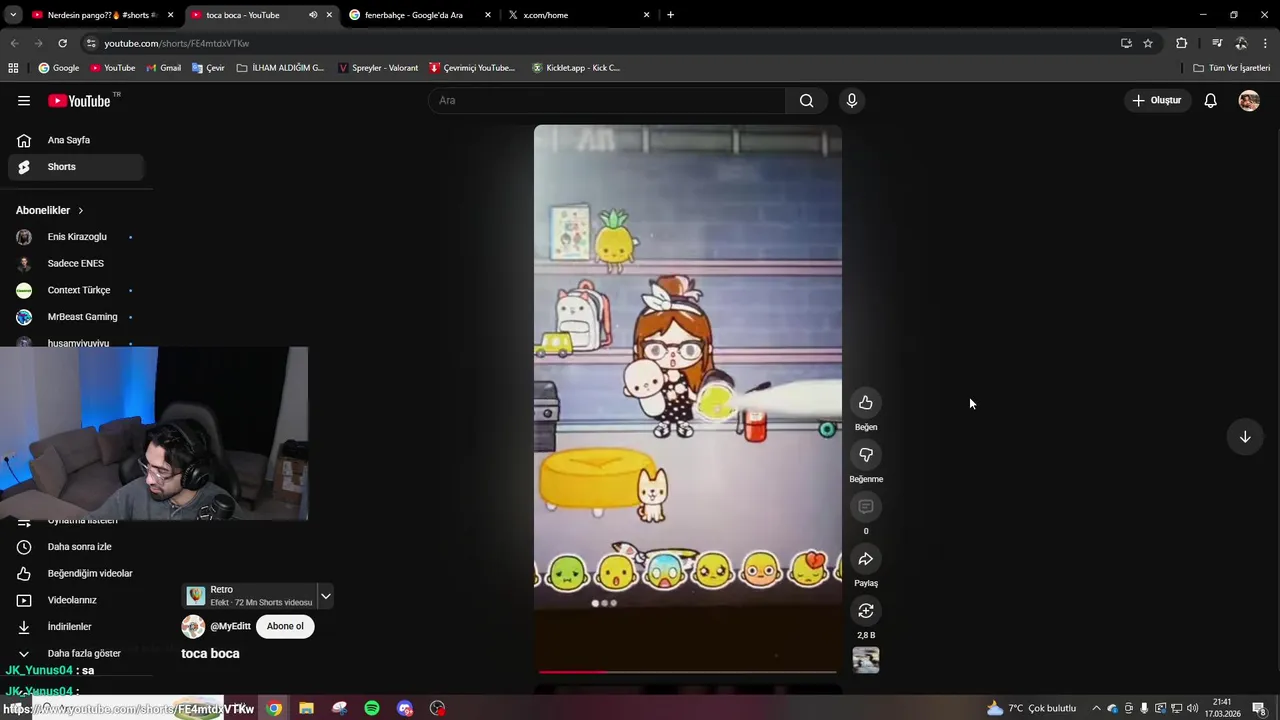Open Spotify from the taskbar

pyautogui.click(x=372, y=708)
